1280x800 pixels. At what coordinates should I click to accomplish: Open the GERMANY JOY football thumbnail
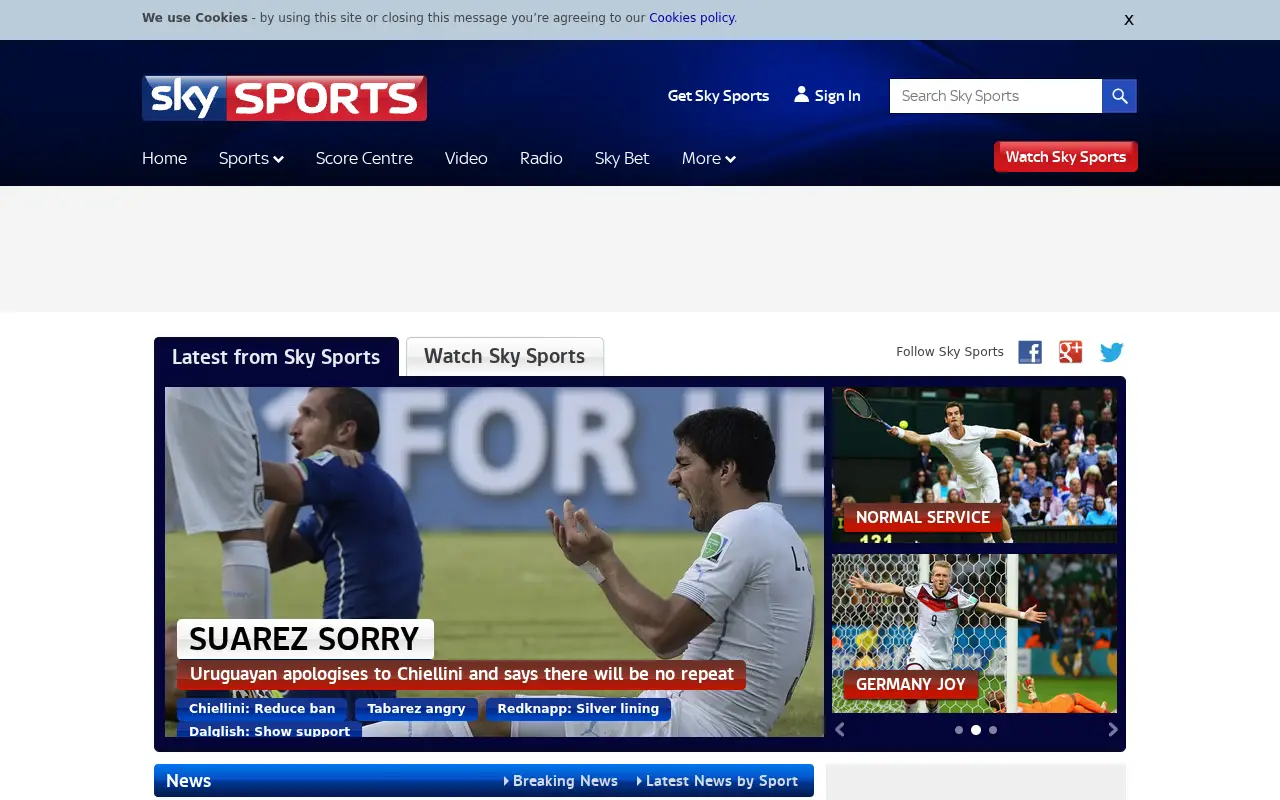tap(974, 633)
